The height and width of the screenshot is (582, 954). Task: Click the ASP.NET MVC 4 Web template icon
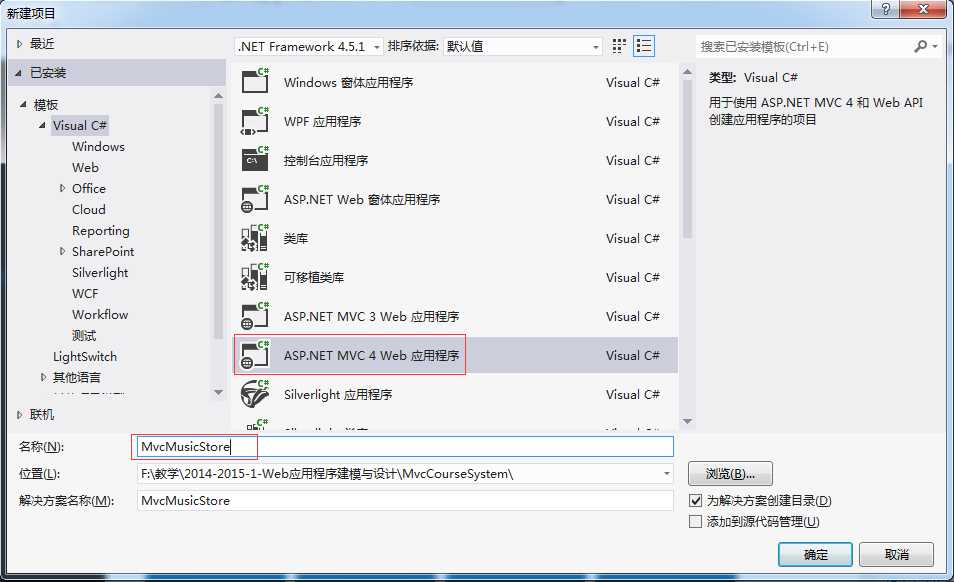point(255,355)
